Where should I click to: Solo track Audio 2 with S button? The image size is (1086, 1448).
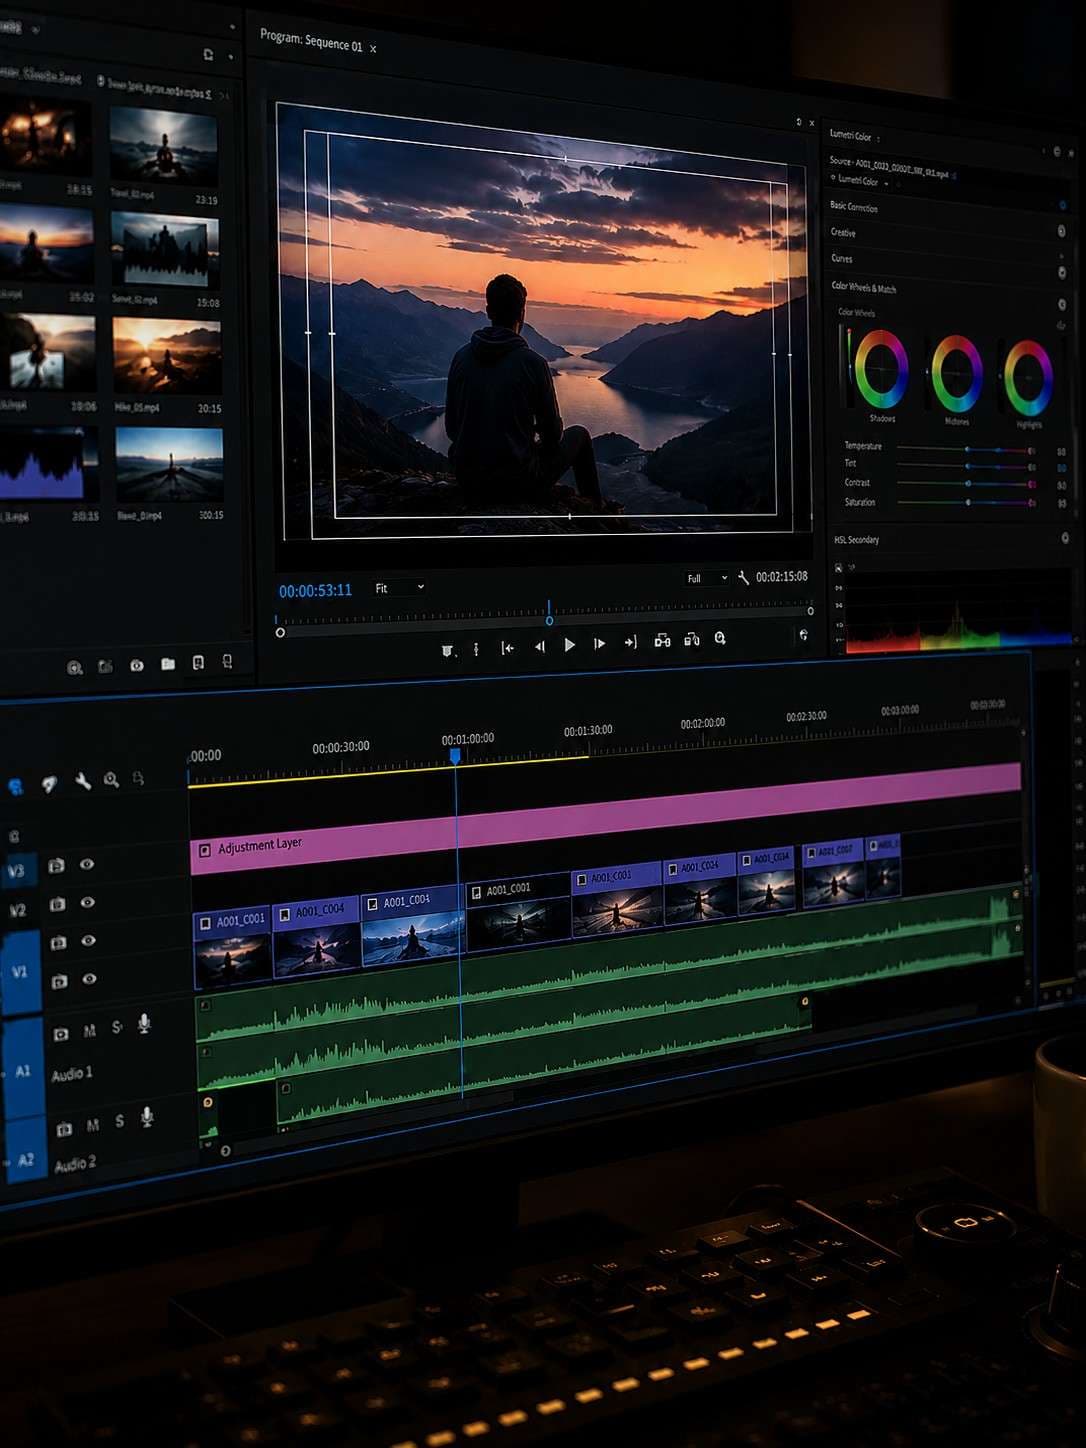pos(120,1121)
